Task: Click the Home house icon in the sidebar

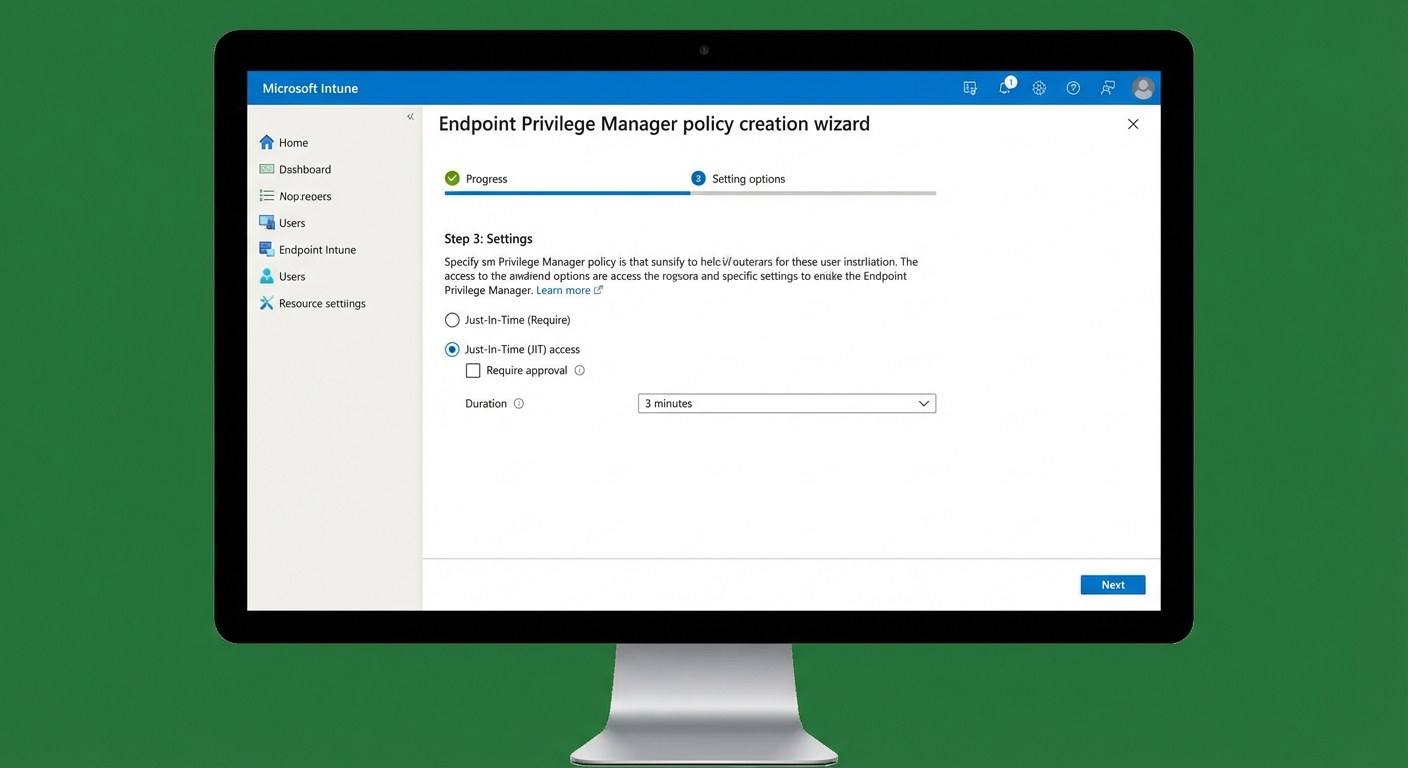Action: click(267, 142)
